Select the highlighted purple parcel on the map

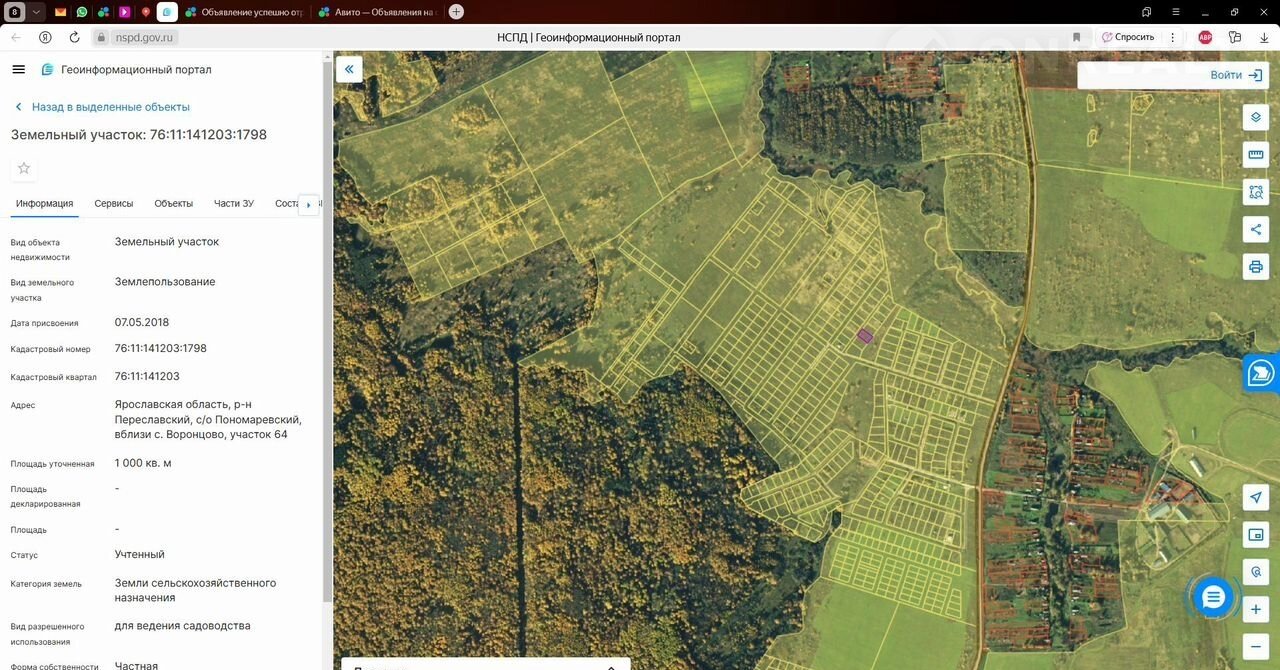click(x=865, y=337)
